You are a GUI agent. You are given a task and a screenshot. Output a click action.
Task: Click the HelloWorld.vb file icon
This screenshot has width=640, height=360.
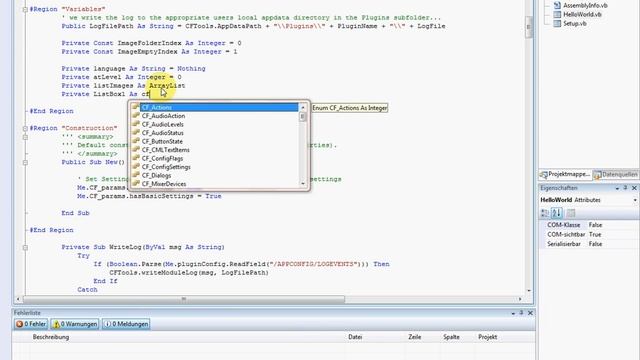(x=557, y=14)
